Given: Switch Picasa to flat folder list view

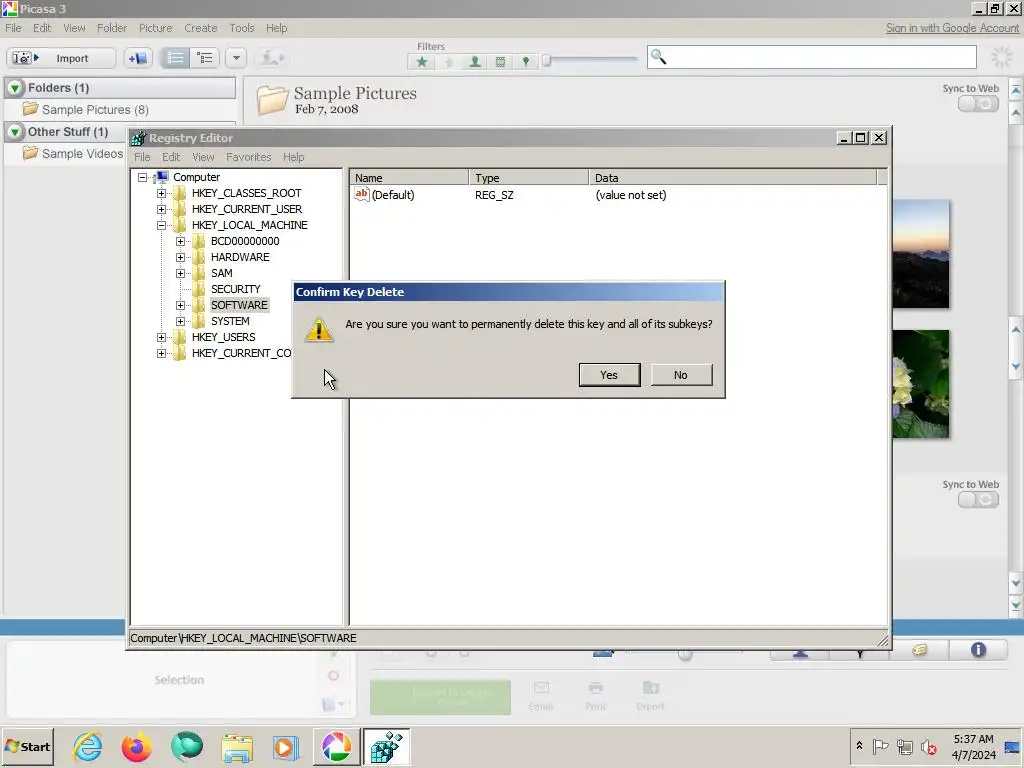Looking at the screenshot, I should (175, 58).
